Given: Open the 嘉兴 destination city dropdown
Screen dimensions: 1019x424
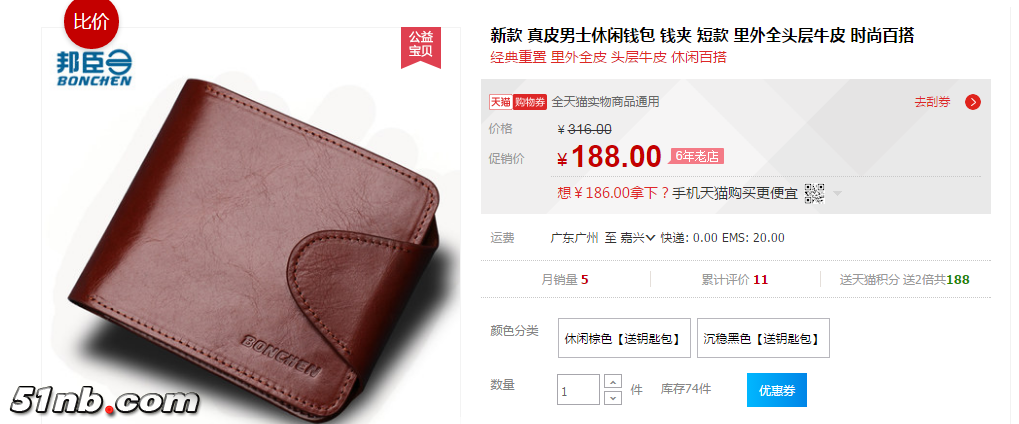Looking at the screenshot, I should pyautogui.click(x=638, y=238).
